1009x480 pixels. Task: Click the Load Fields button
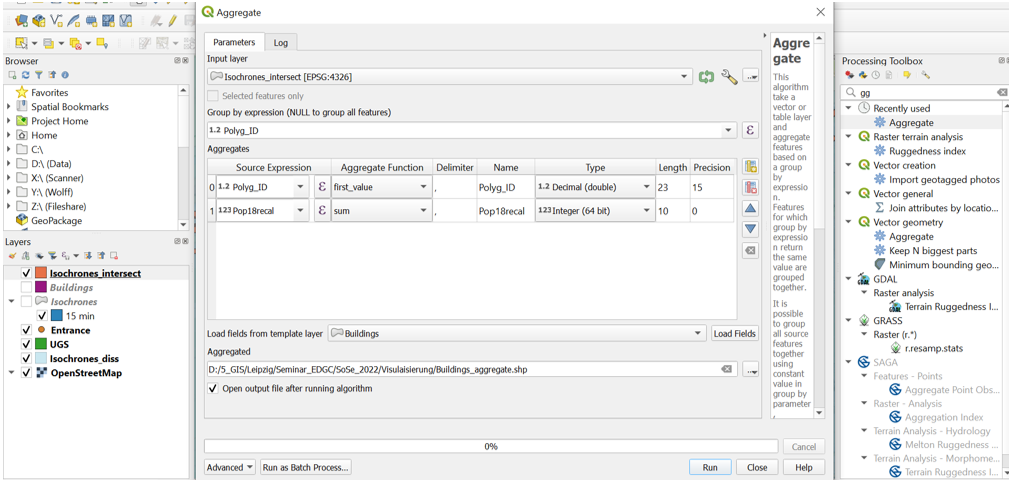tap(734, 334)
